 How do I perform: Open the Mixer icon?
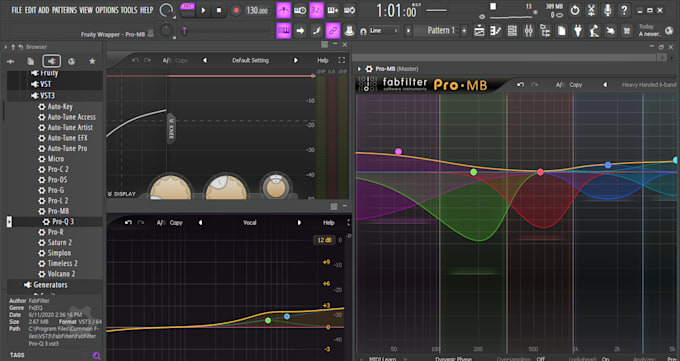529,31
